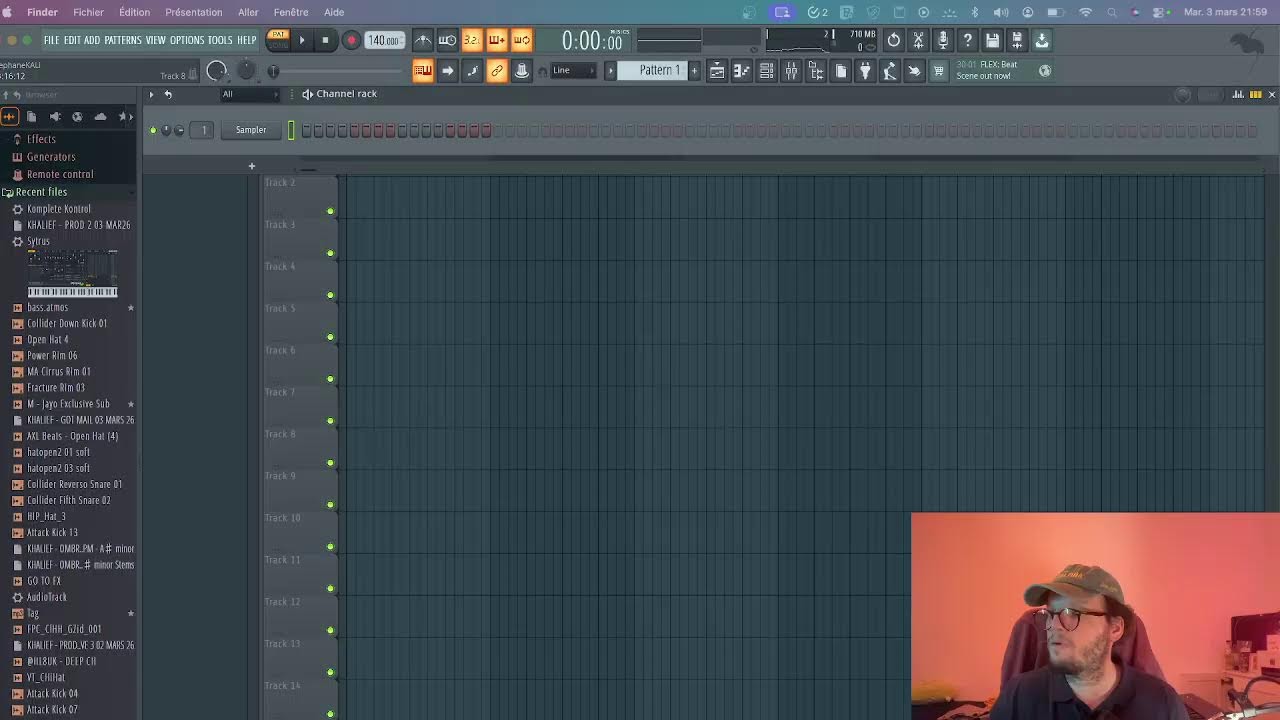Open the Line snap dropdown
The height and width of the screenshot is (720, 1280).
[573, 70]
